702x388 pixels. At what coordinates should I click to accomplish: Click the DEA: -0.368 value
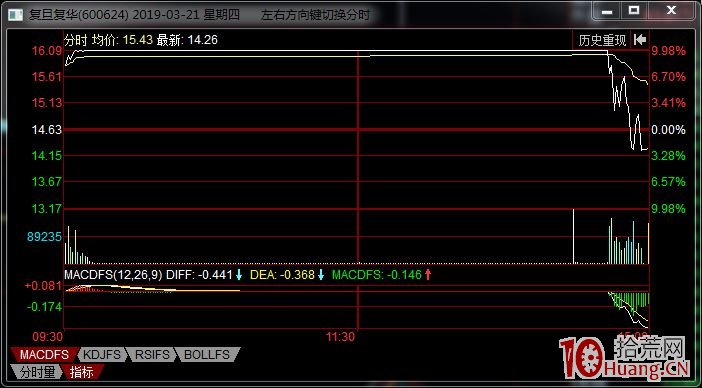point(282,275)
